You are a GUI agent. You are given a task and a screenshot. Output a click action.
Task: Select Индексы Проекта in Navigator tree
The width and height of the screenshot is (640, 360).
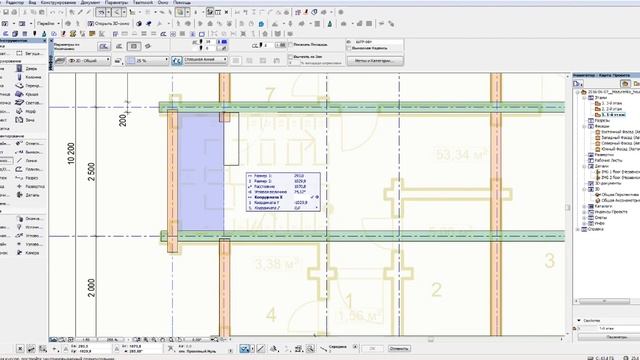click(608, 212)
